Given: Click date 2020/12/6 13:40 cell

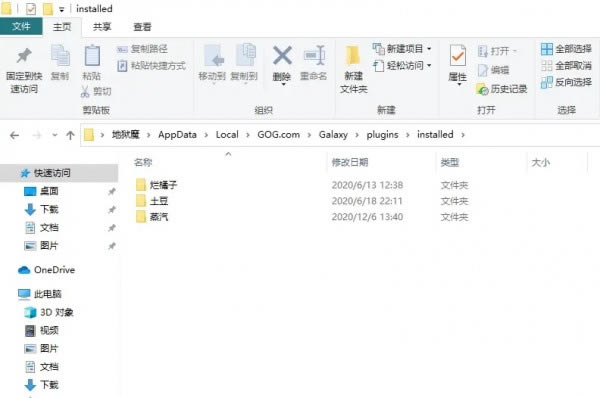Looking at the screenshot, I should pyautogui.click(x=367, y=217).
